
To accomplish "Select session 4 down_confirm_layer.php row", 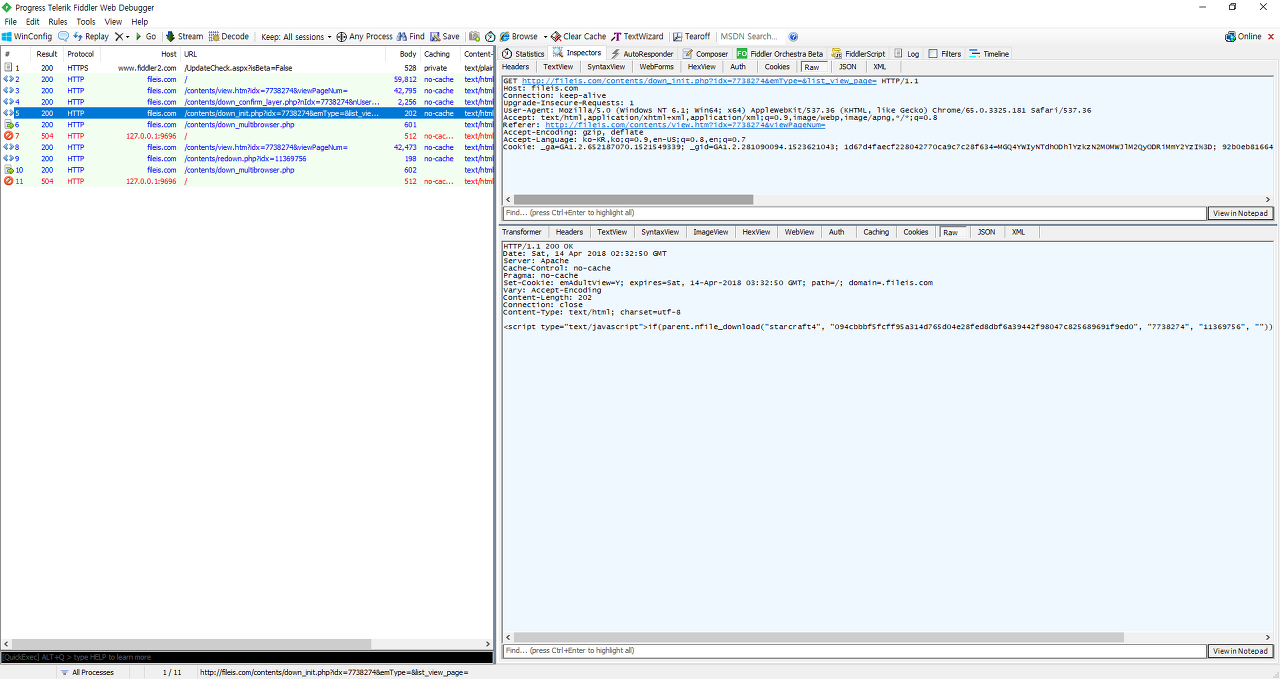I will 247,102.
